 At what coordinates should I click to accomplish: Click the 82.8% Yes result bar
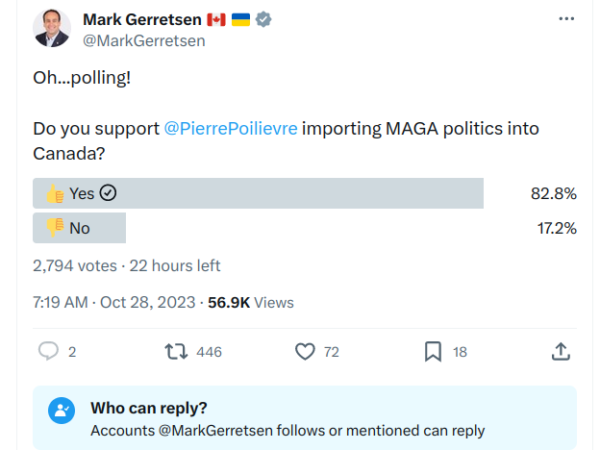300,194
